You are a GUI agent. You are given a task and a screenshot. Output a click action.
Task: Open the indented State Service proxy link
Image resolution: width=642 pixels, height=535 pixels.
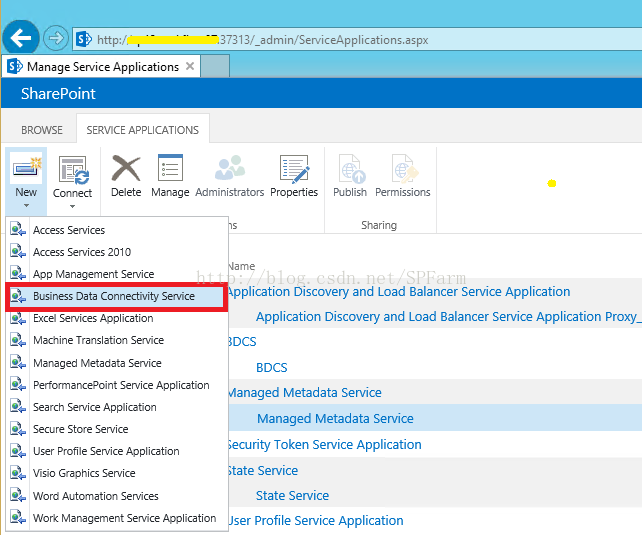click(292, 496)
